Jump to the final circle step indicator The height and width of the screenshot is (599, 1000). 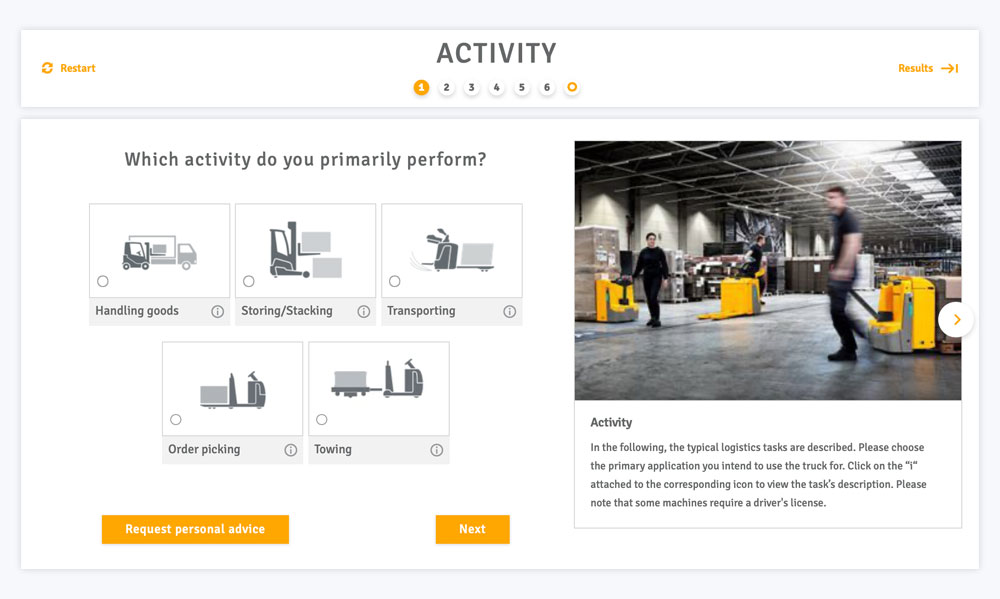coord(572,88)
